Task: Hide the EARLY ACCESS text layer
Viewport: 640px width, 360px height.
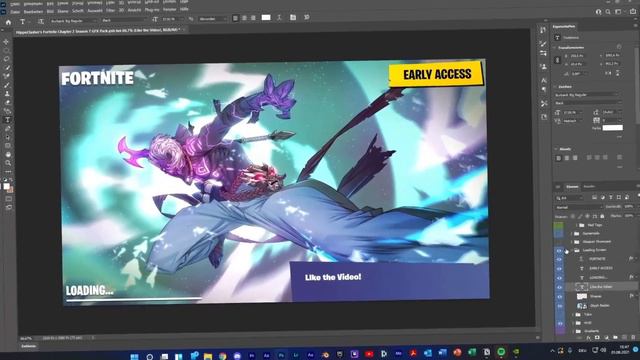Action: click(x=559, y=269)
